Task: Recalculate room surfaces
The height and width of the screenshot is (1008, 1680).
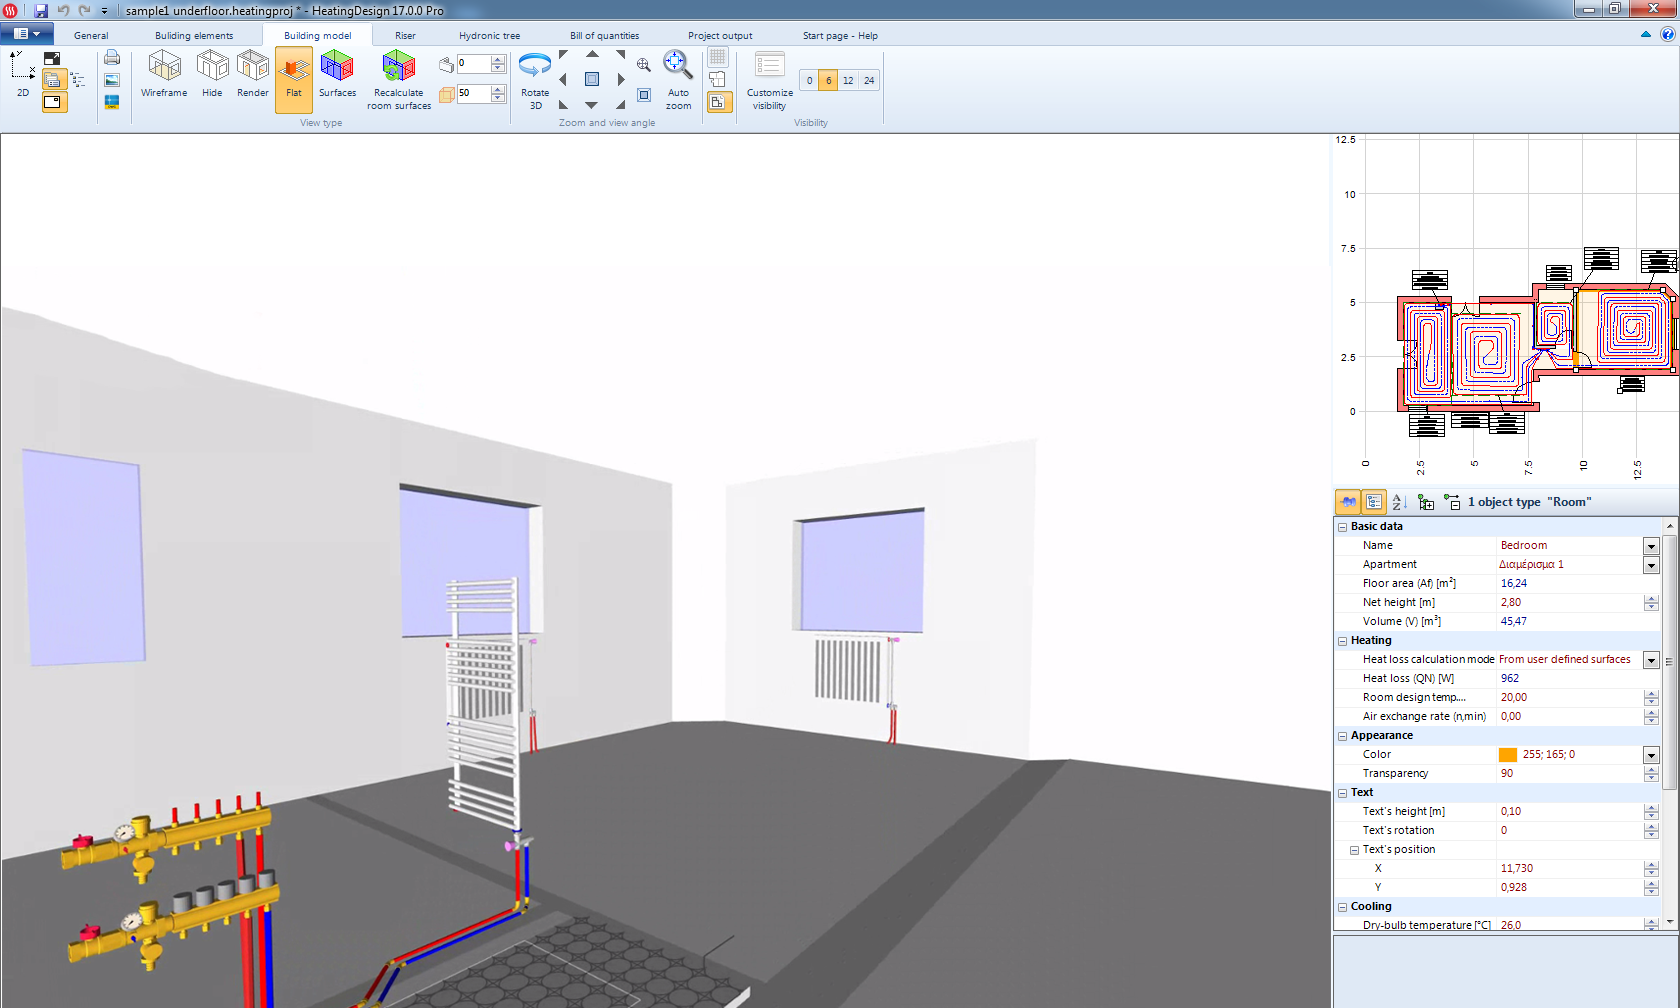Action: 398,80
